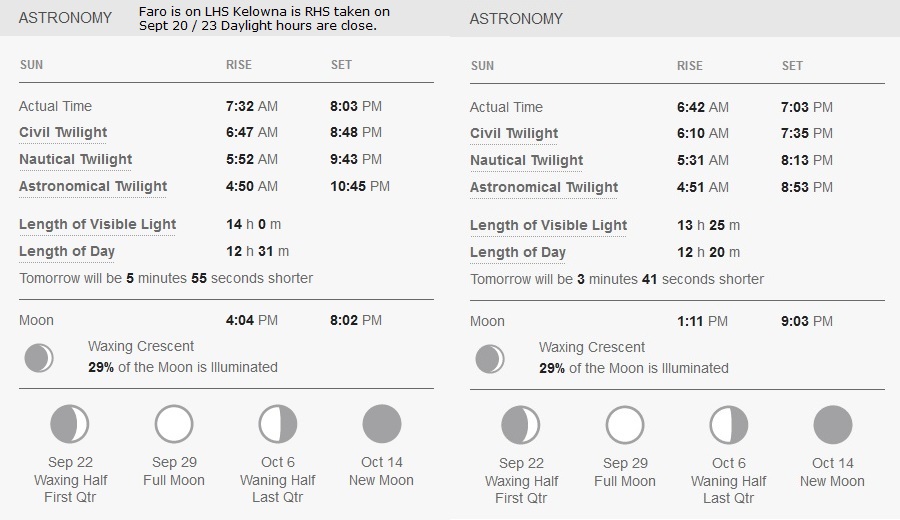The width and height of the screenshot is (900, 520).
Task: Click the right panel Oct 6 Last Quarter moon icon
Action: click(729, 425)
